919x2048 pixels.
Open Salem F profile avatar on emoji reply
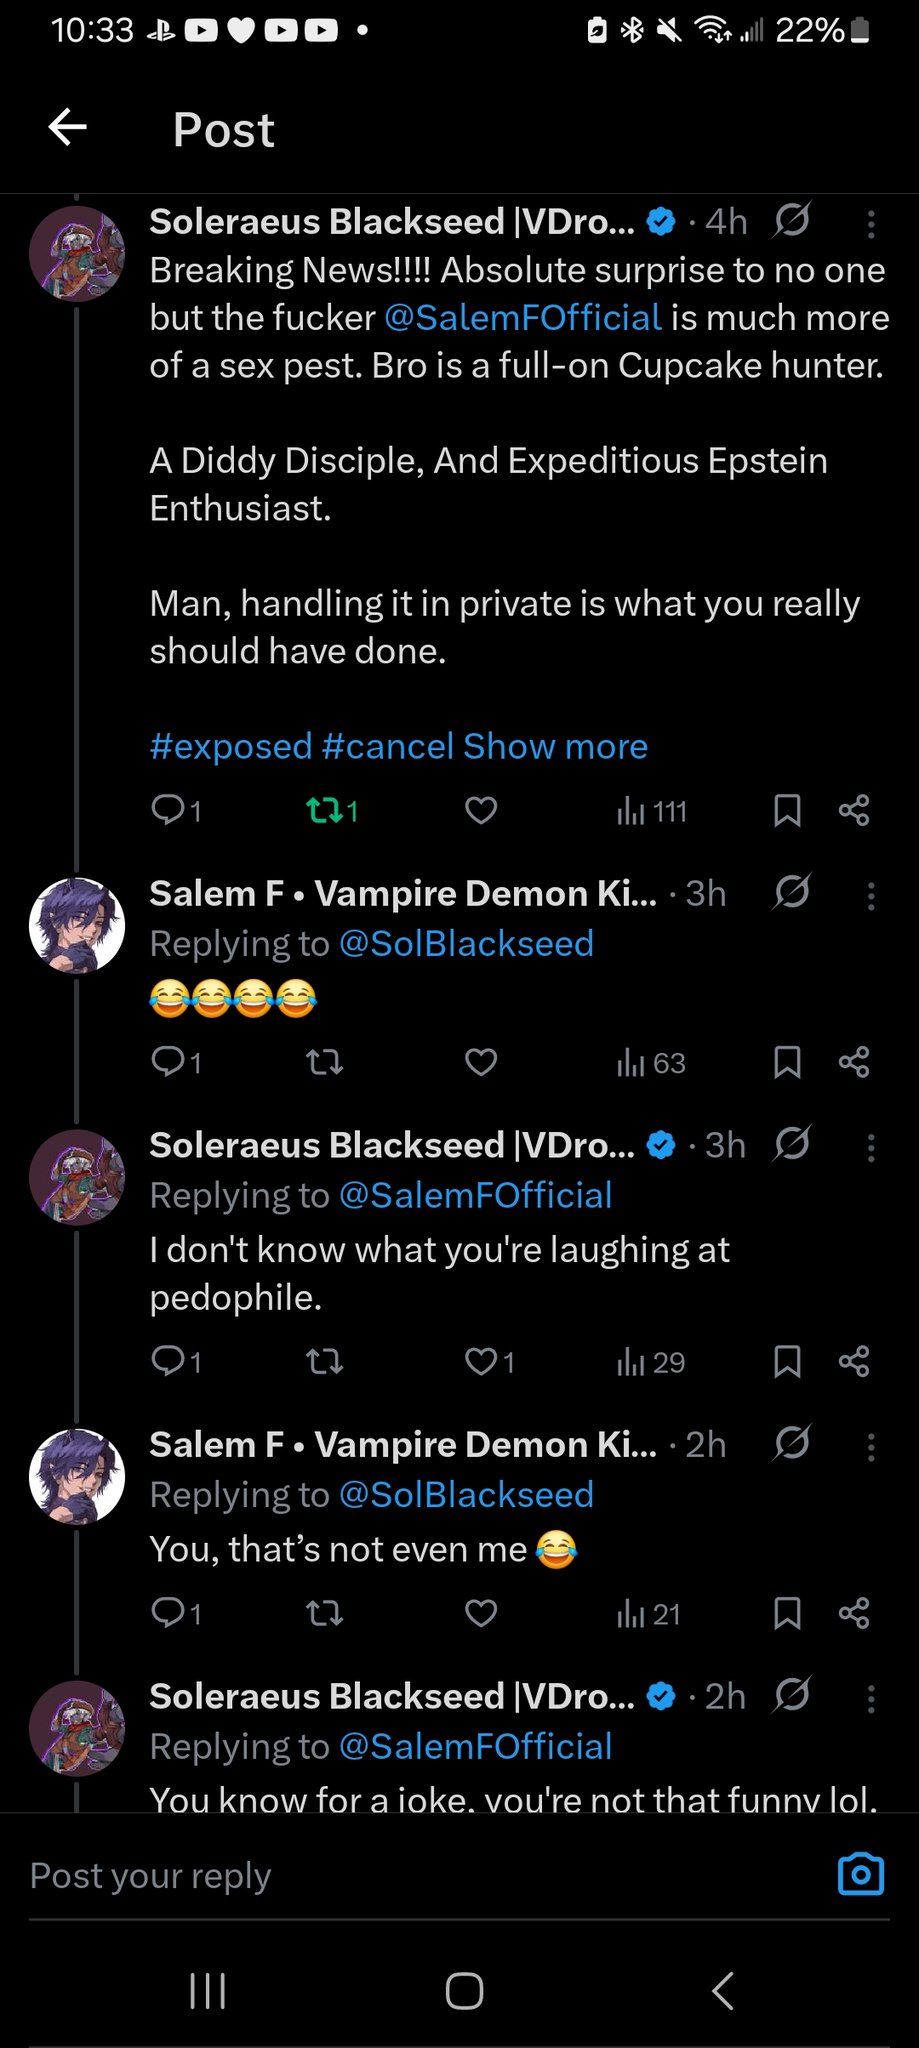[x=77, y=926]
